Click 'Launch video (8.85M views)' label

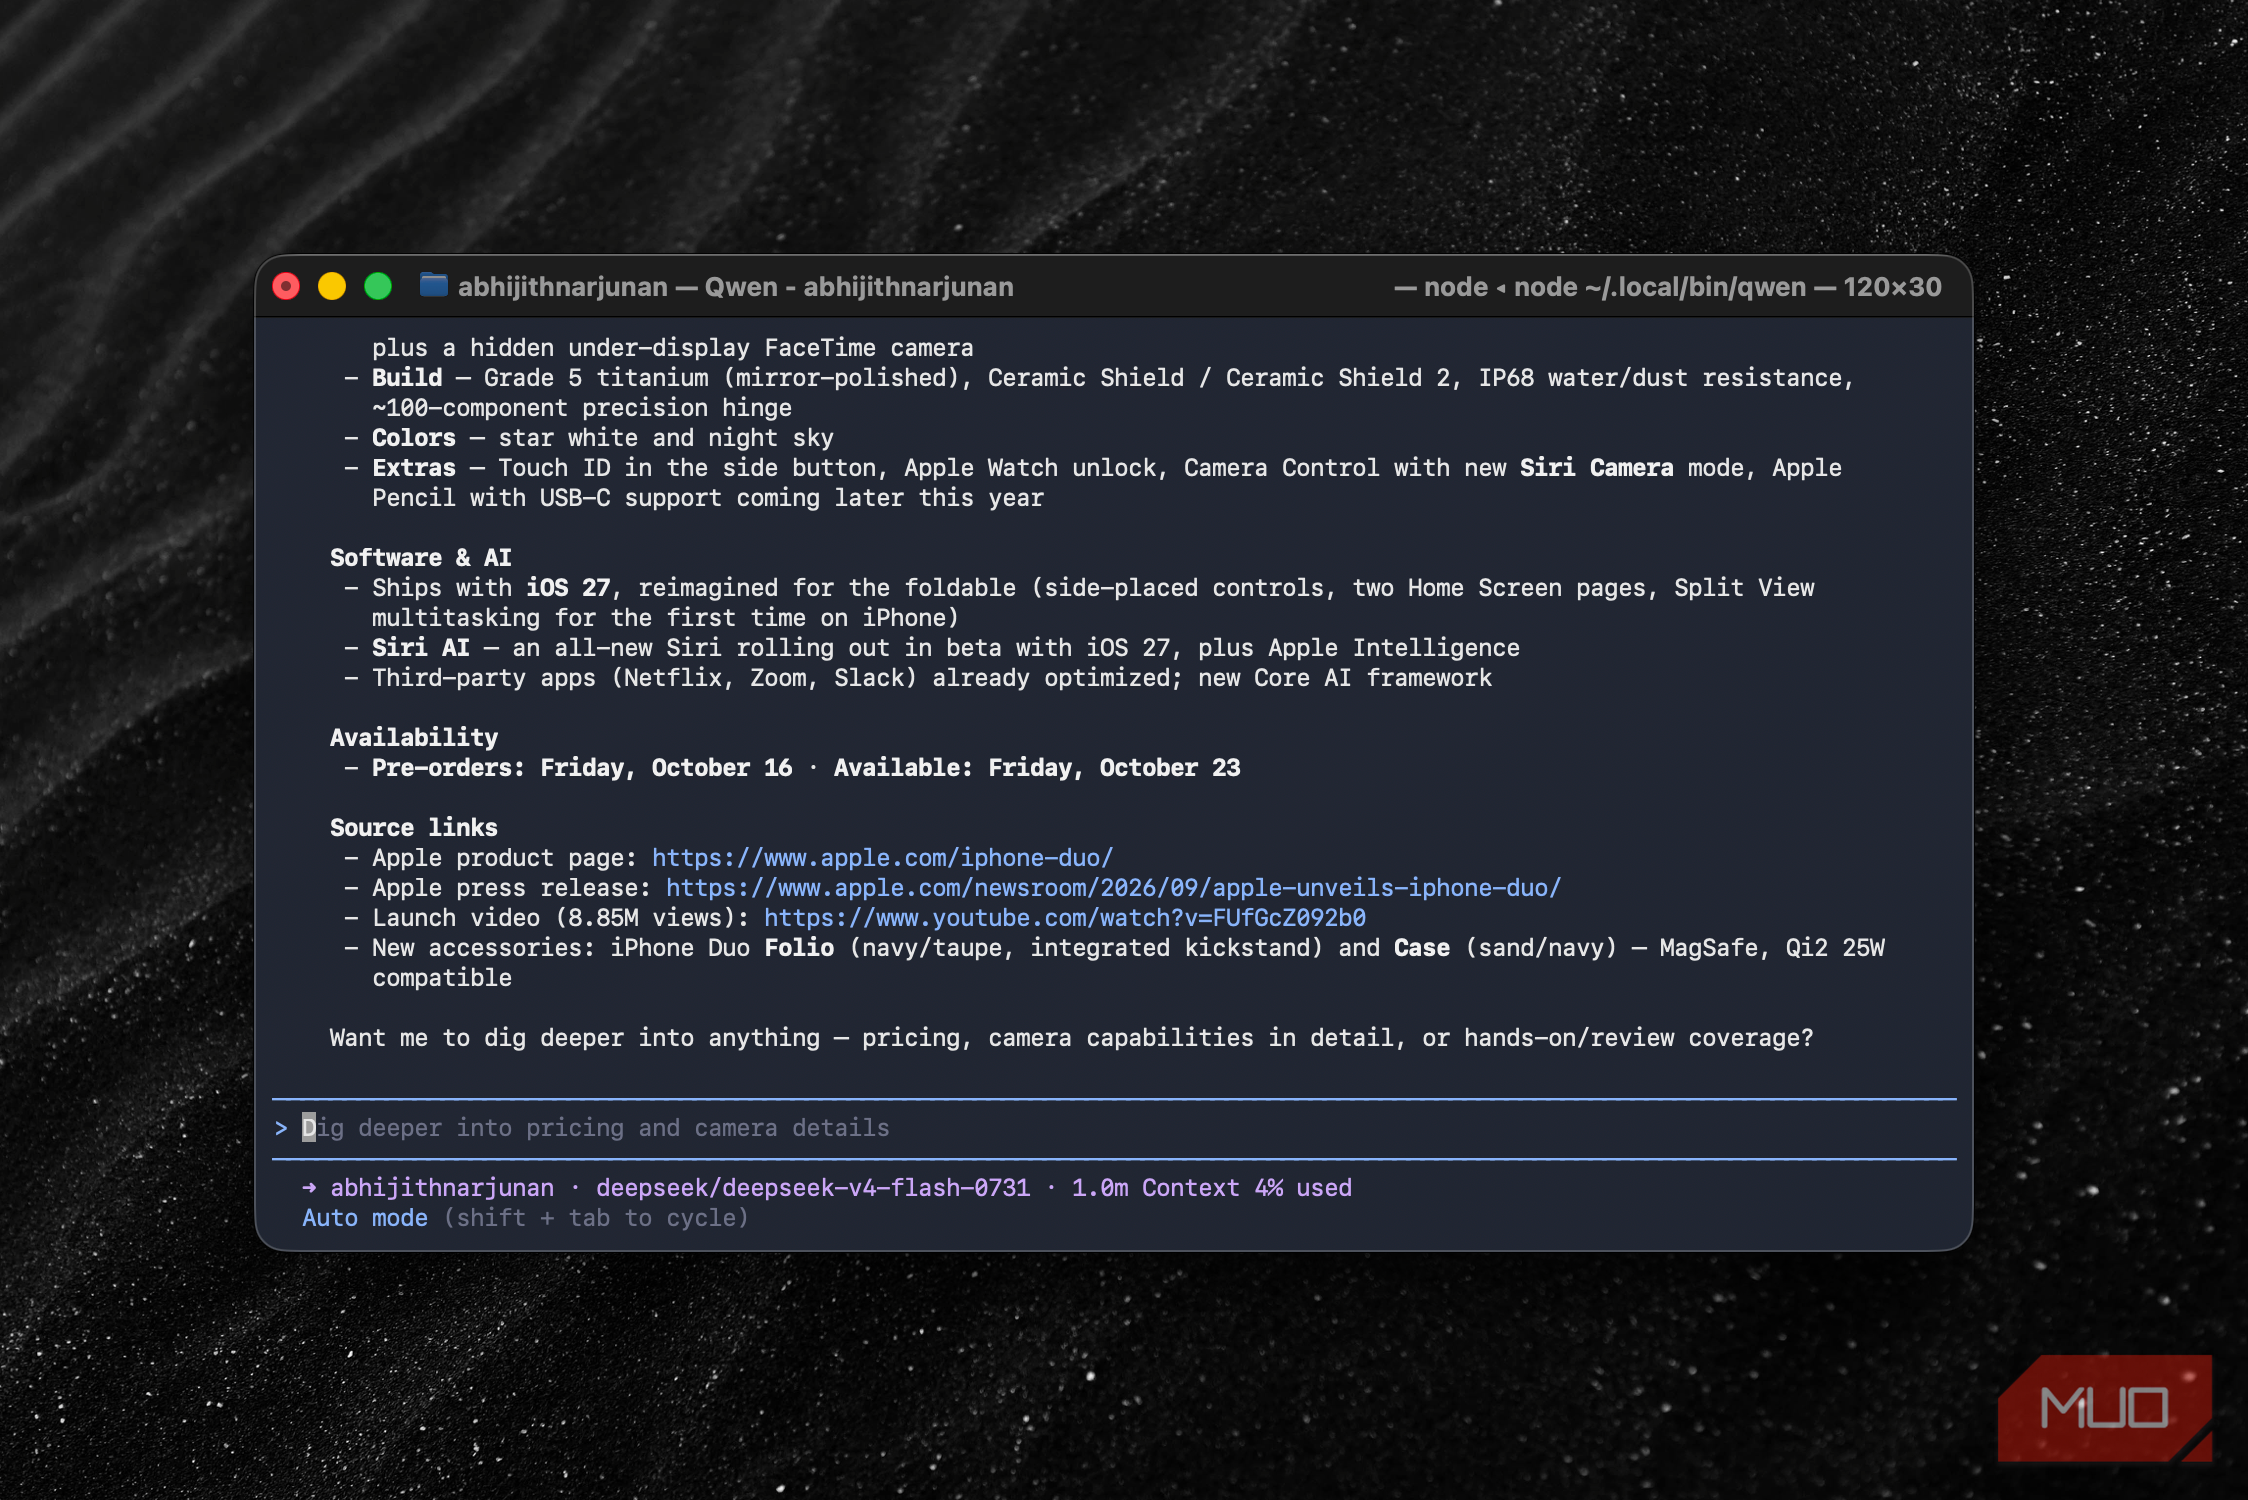tap(561, 918)
